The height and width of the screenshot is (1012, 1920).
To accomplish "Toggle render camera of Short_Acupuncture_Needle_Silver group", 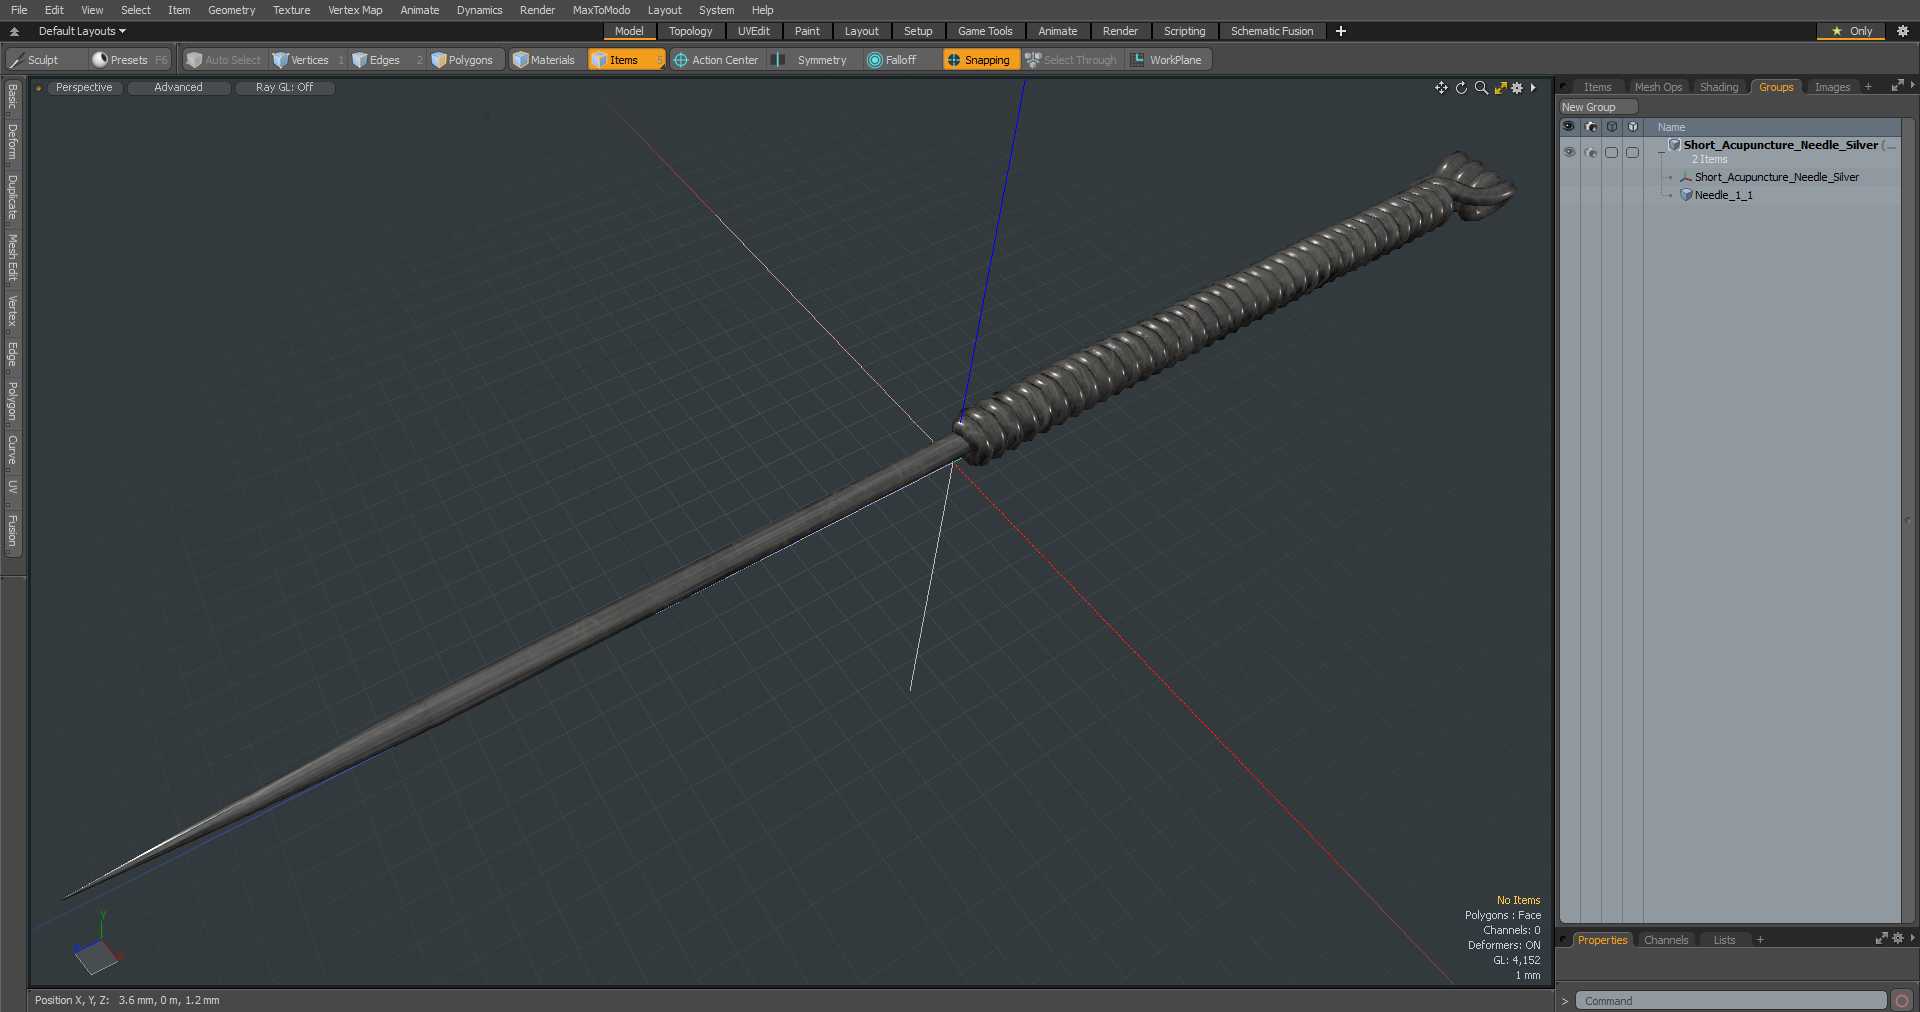I will point(1590,152).
